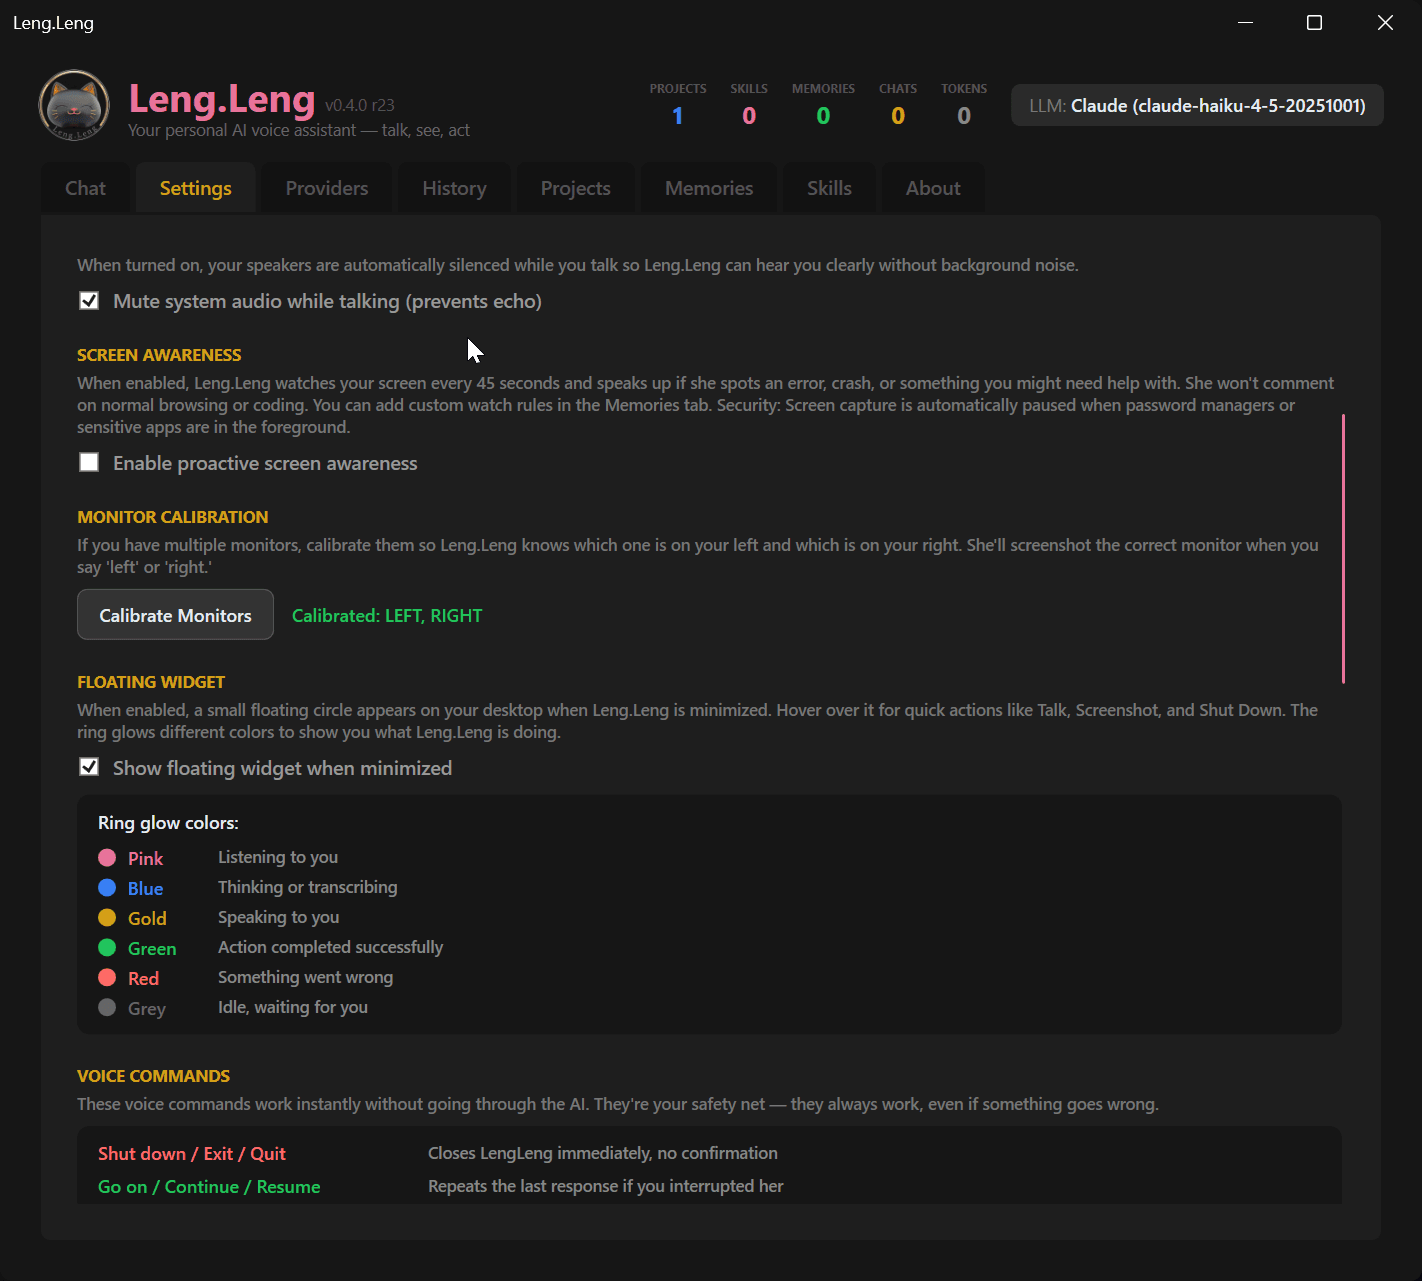Click the pink Listening ring color dot
Screen dimensions: 1422x1281
tap(107, 858)
